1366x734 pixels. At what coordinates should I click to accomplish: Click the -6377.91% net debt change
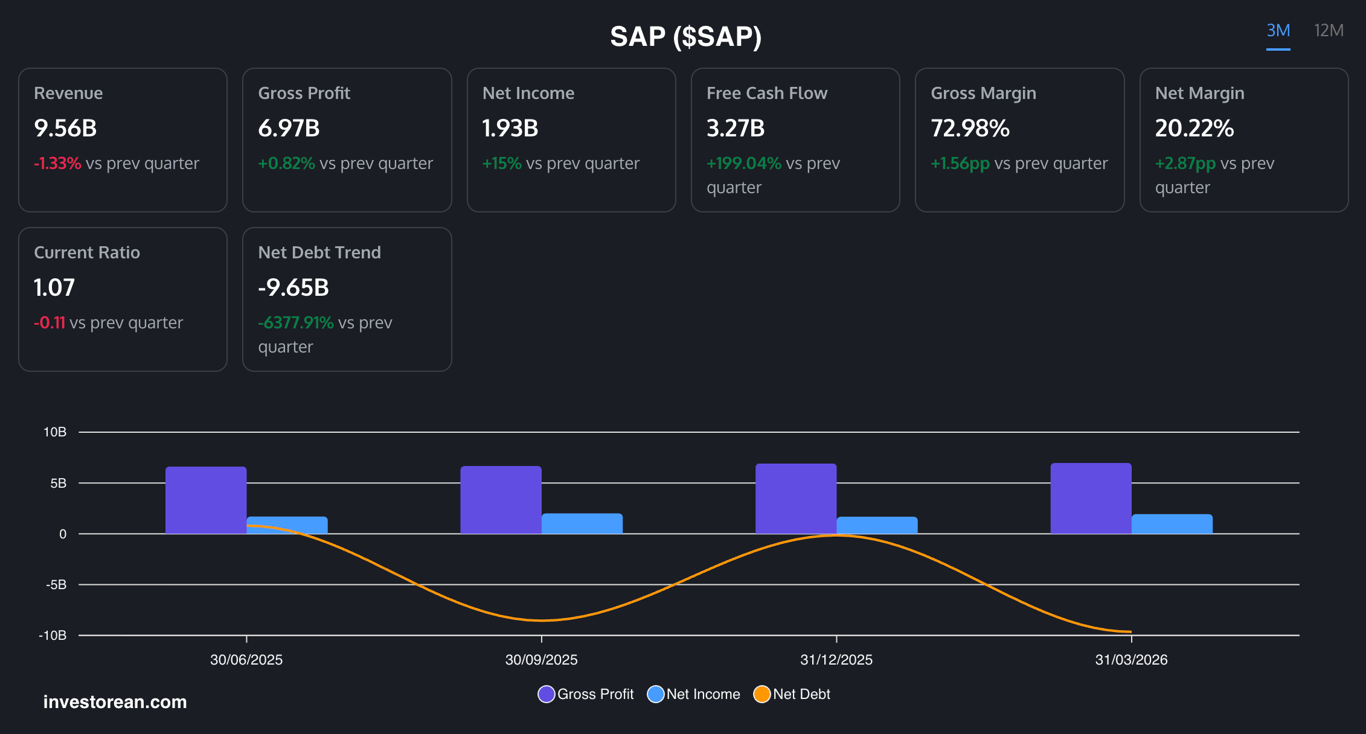296,322
